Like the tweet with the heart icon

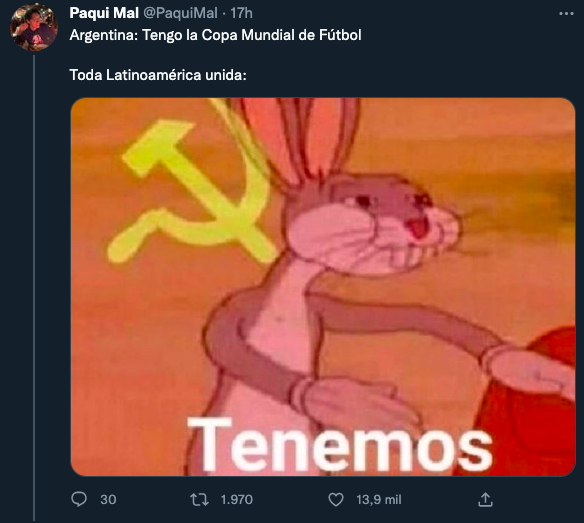coord(336,500)
